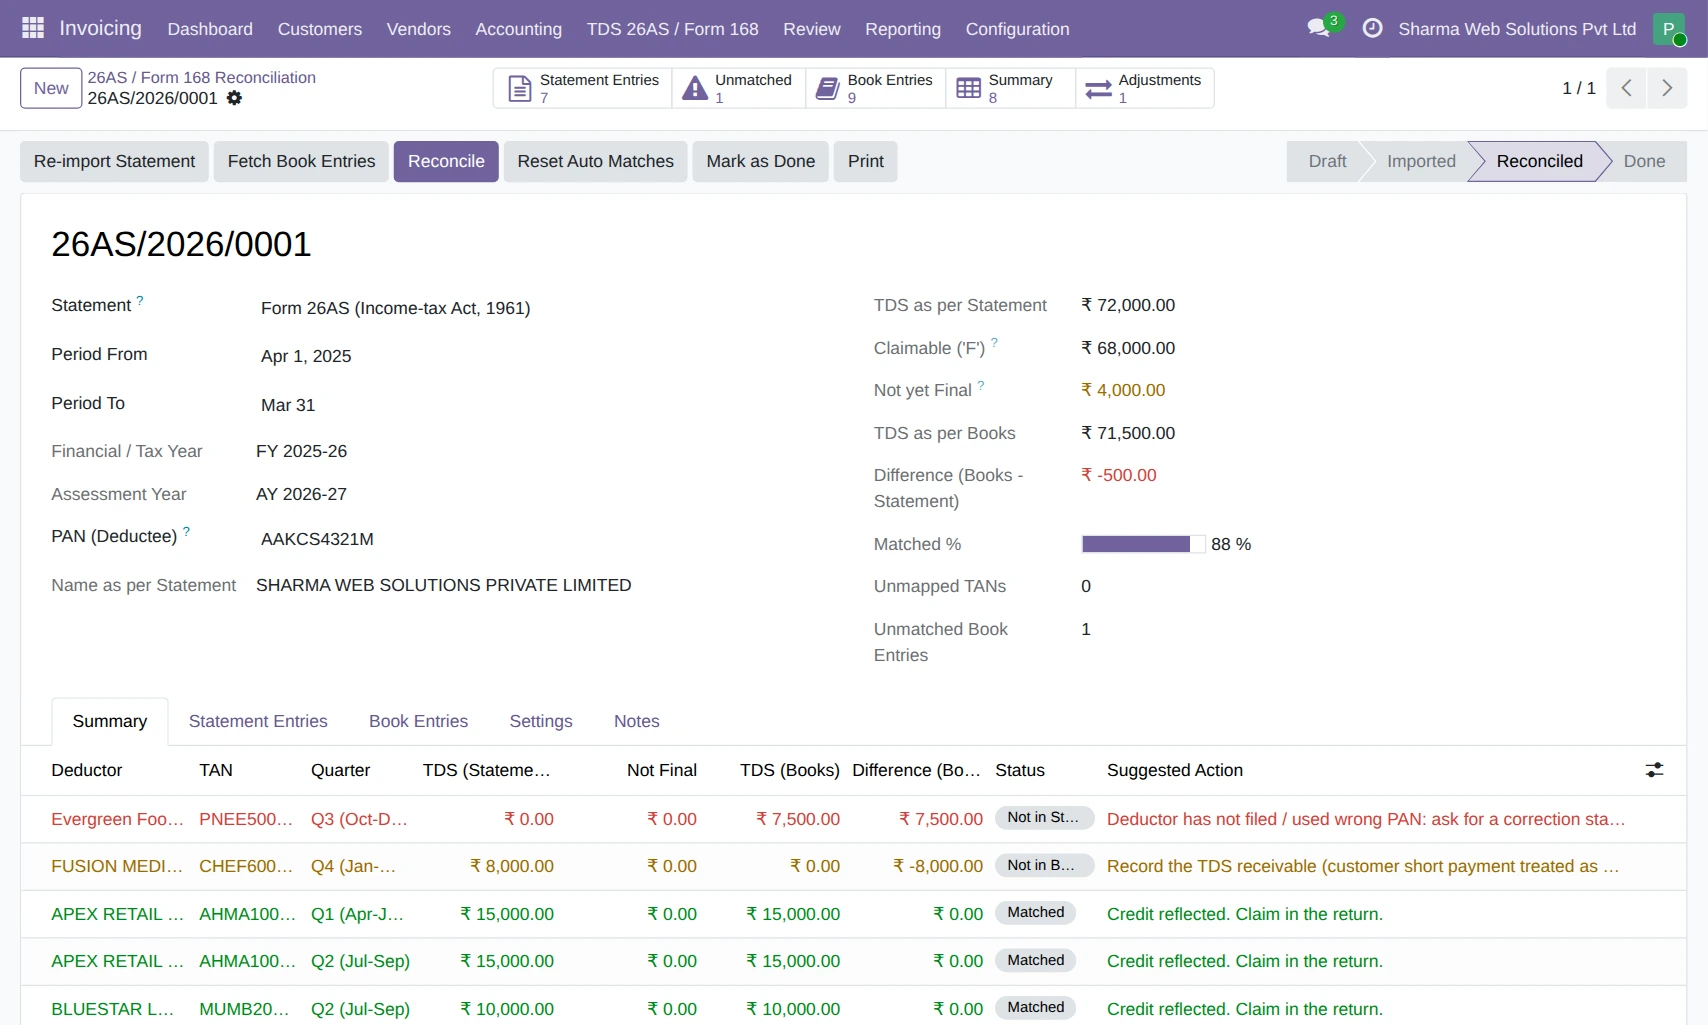
Task: Open Adjustments smart button
Action: click(x=1145, y=88)
